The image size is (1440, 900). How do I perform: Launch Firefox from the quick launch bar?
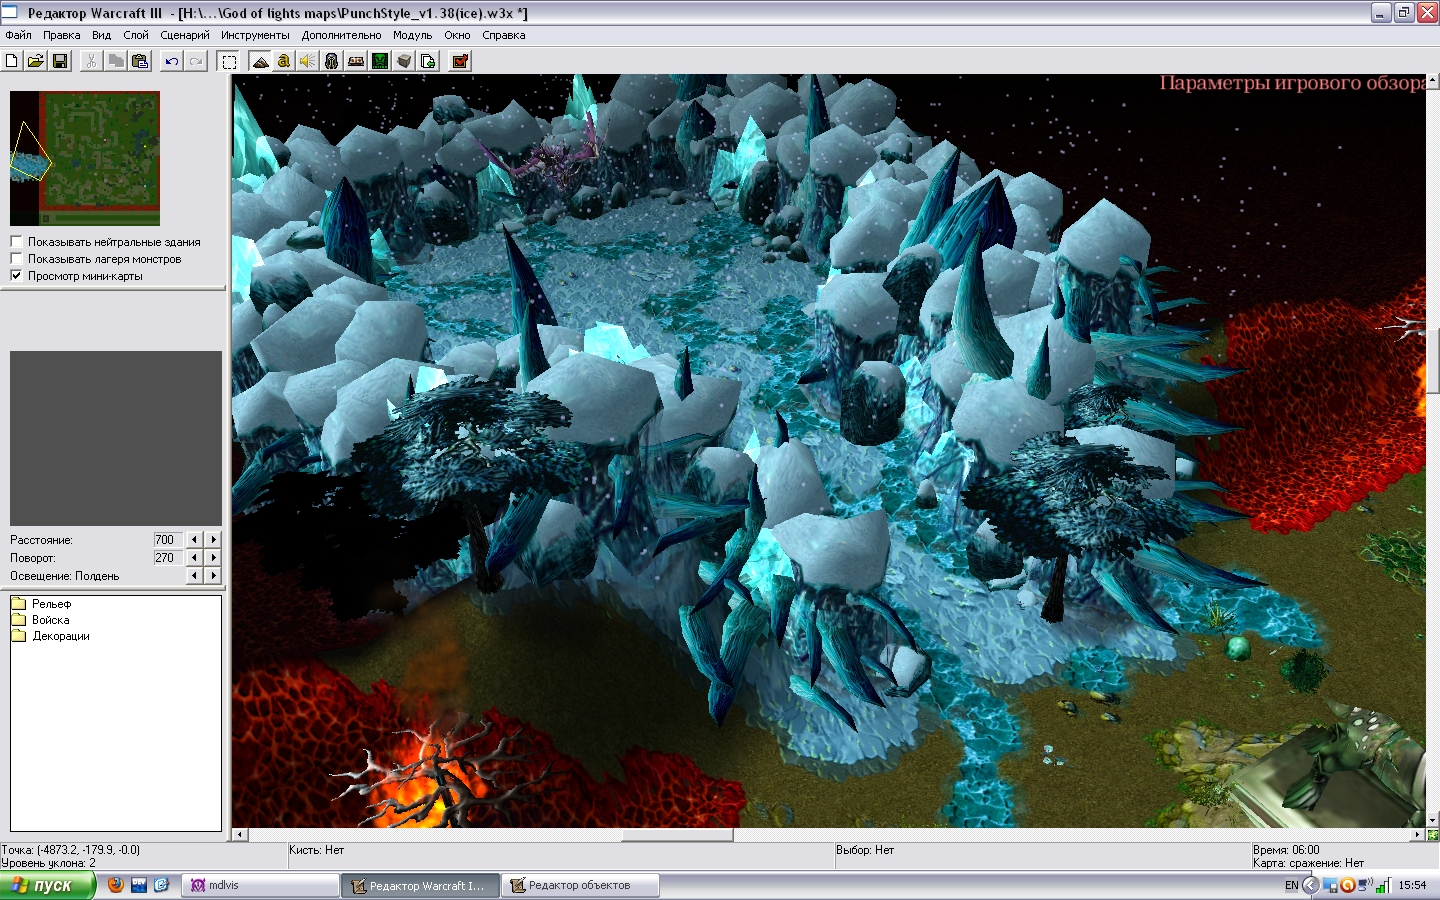[x=116, y=885]
